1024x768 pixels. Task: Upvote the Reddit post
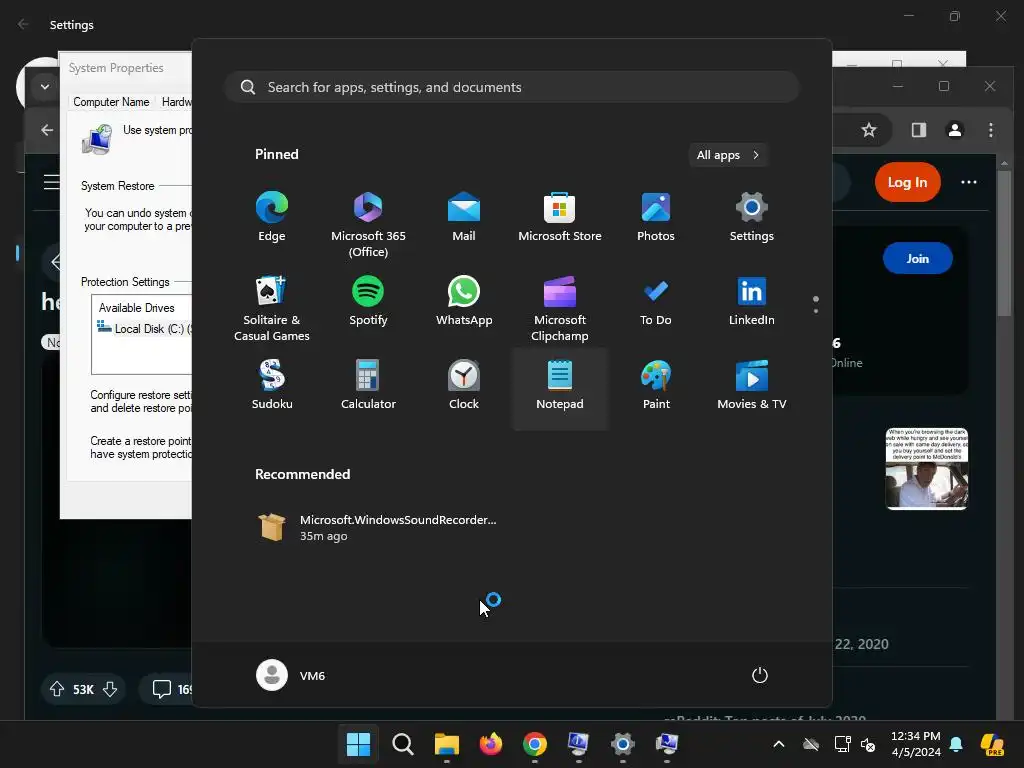tap(57, 689)
